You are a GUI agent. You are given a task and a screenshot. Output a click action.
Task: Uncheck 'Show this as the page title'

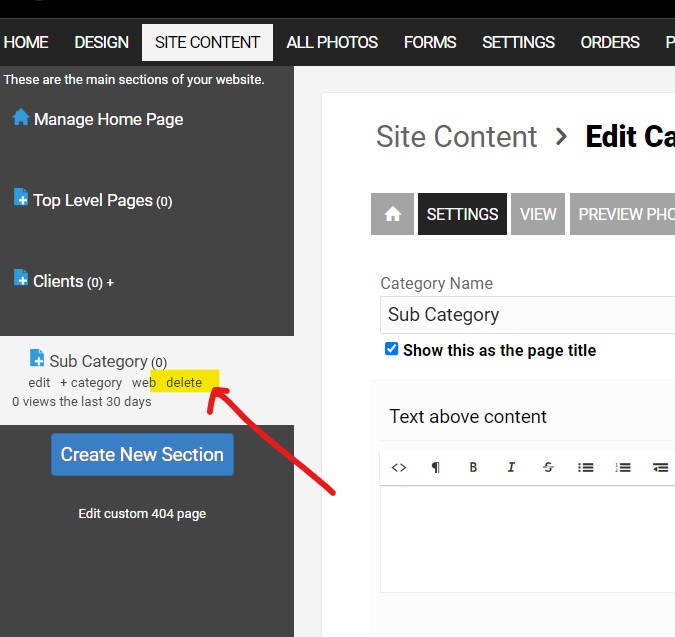tap(391, 349)
